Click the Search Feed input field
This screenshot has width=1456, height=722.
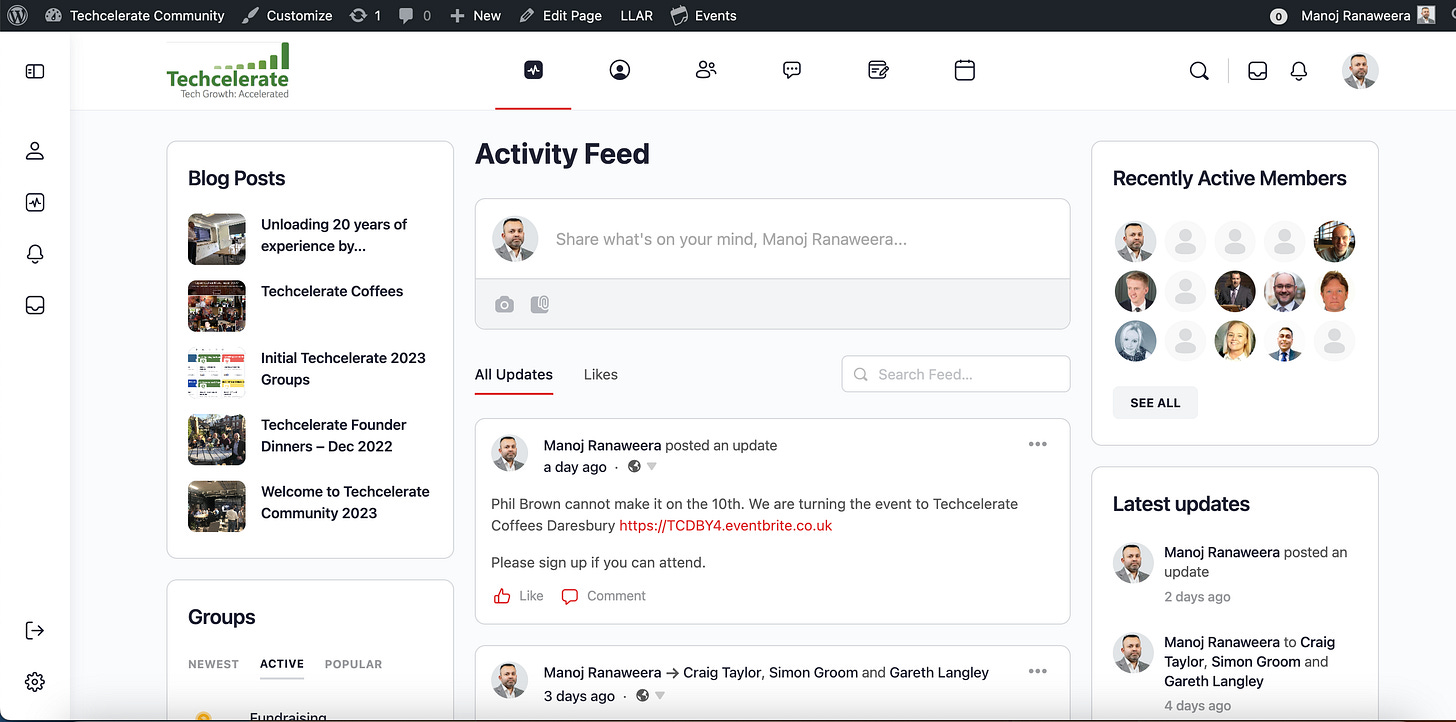[x=956, y=374]
